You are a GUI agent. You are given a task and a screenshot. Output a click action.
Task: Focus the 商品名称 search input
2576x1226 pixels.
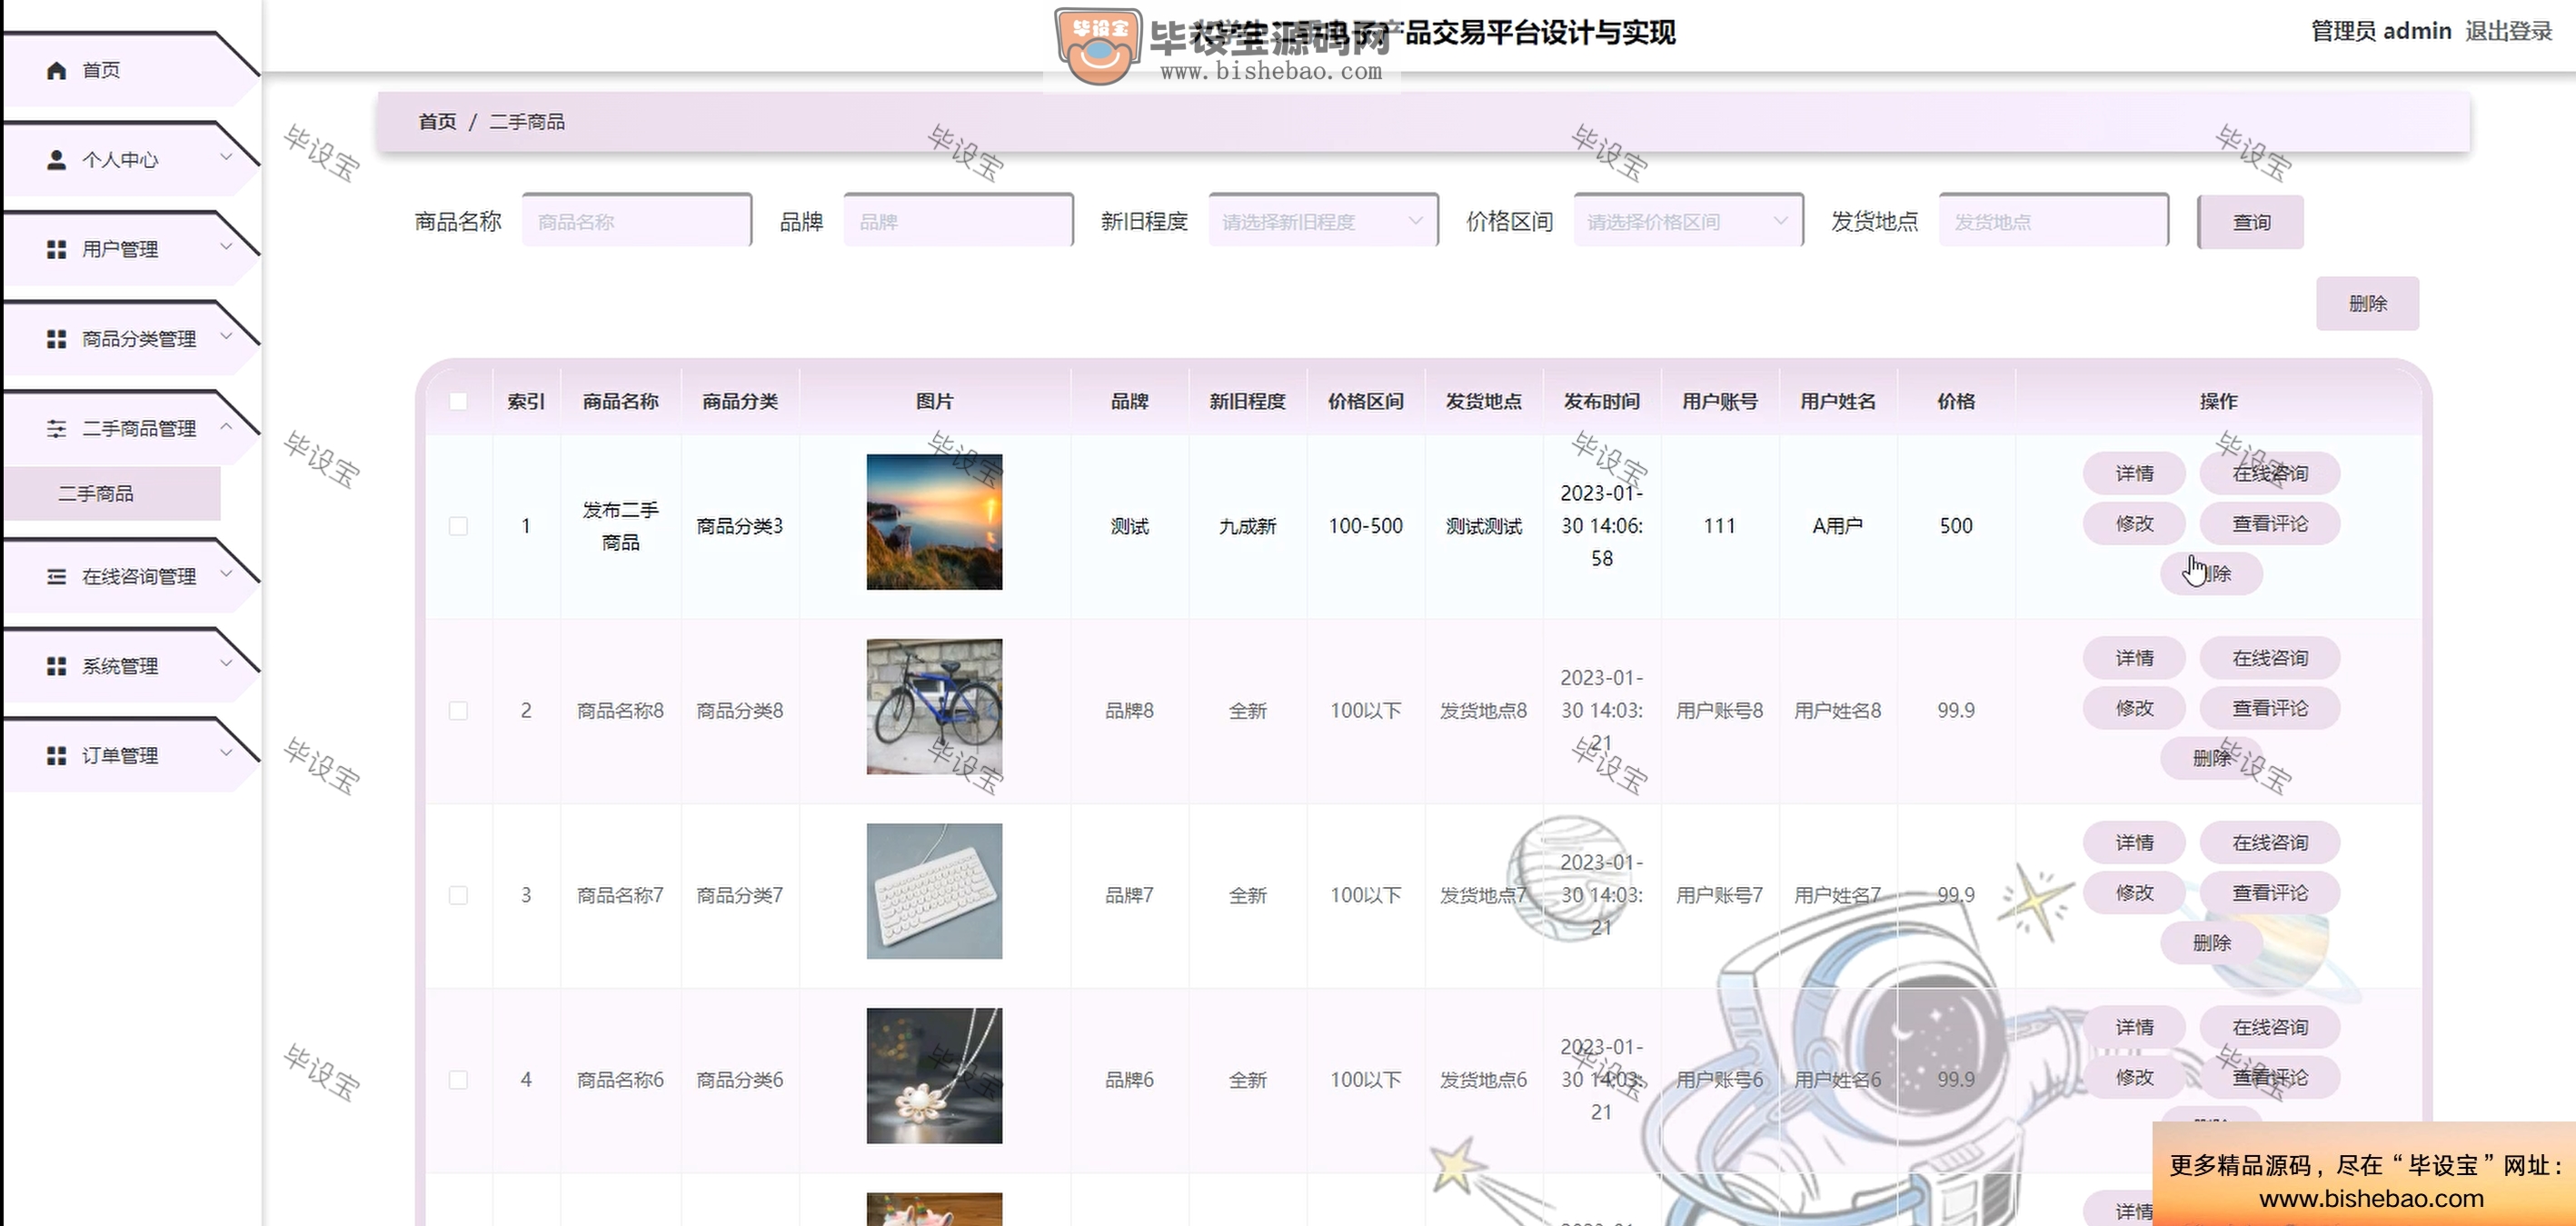[637, 221]
